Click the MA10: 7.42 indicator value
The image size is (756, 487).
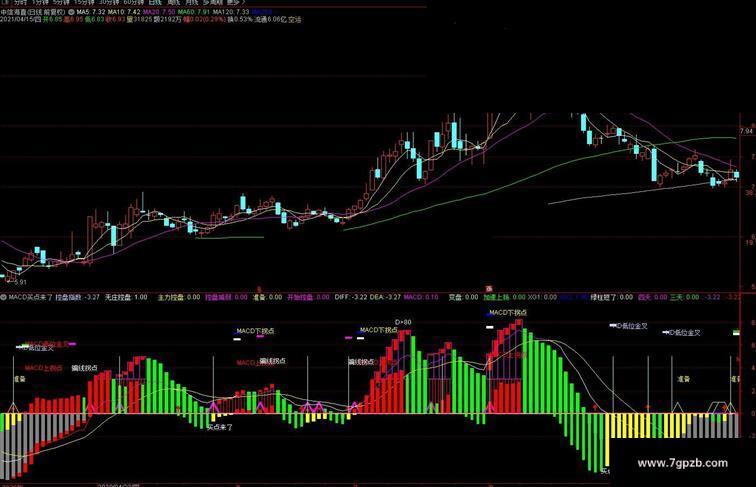tap(124, 12)
